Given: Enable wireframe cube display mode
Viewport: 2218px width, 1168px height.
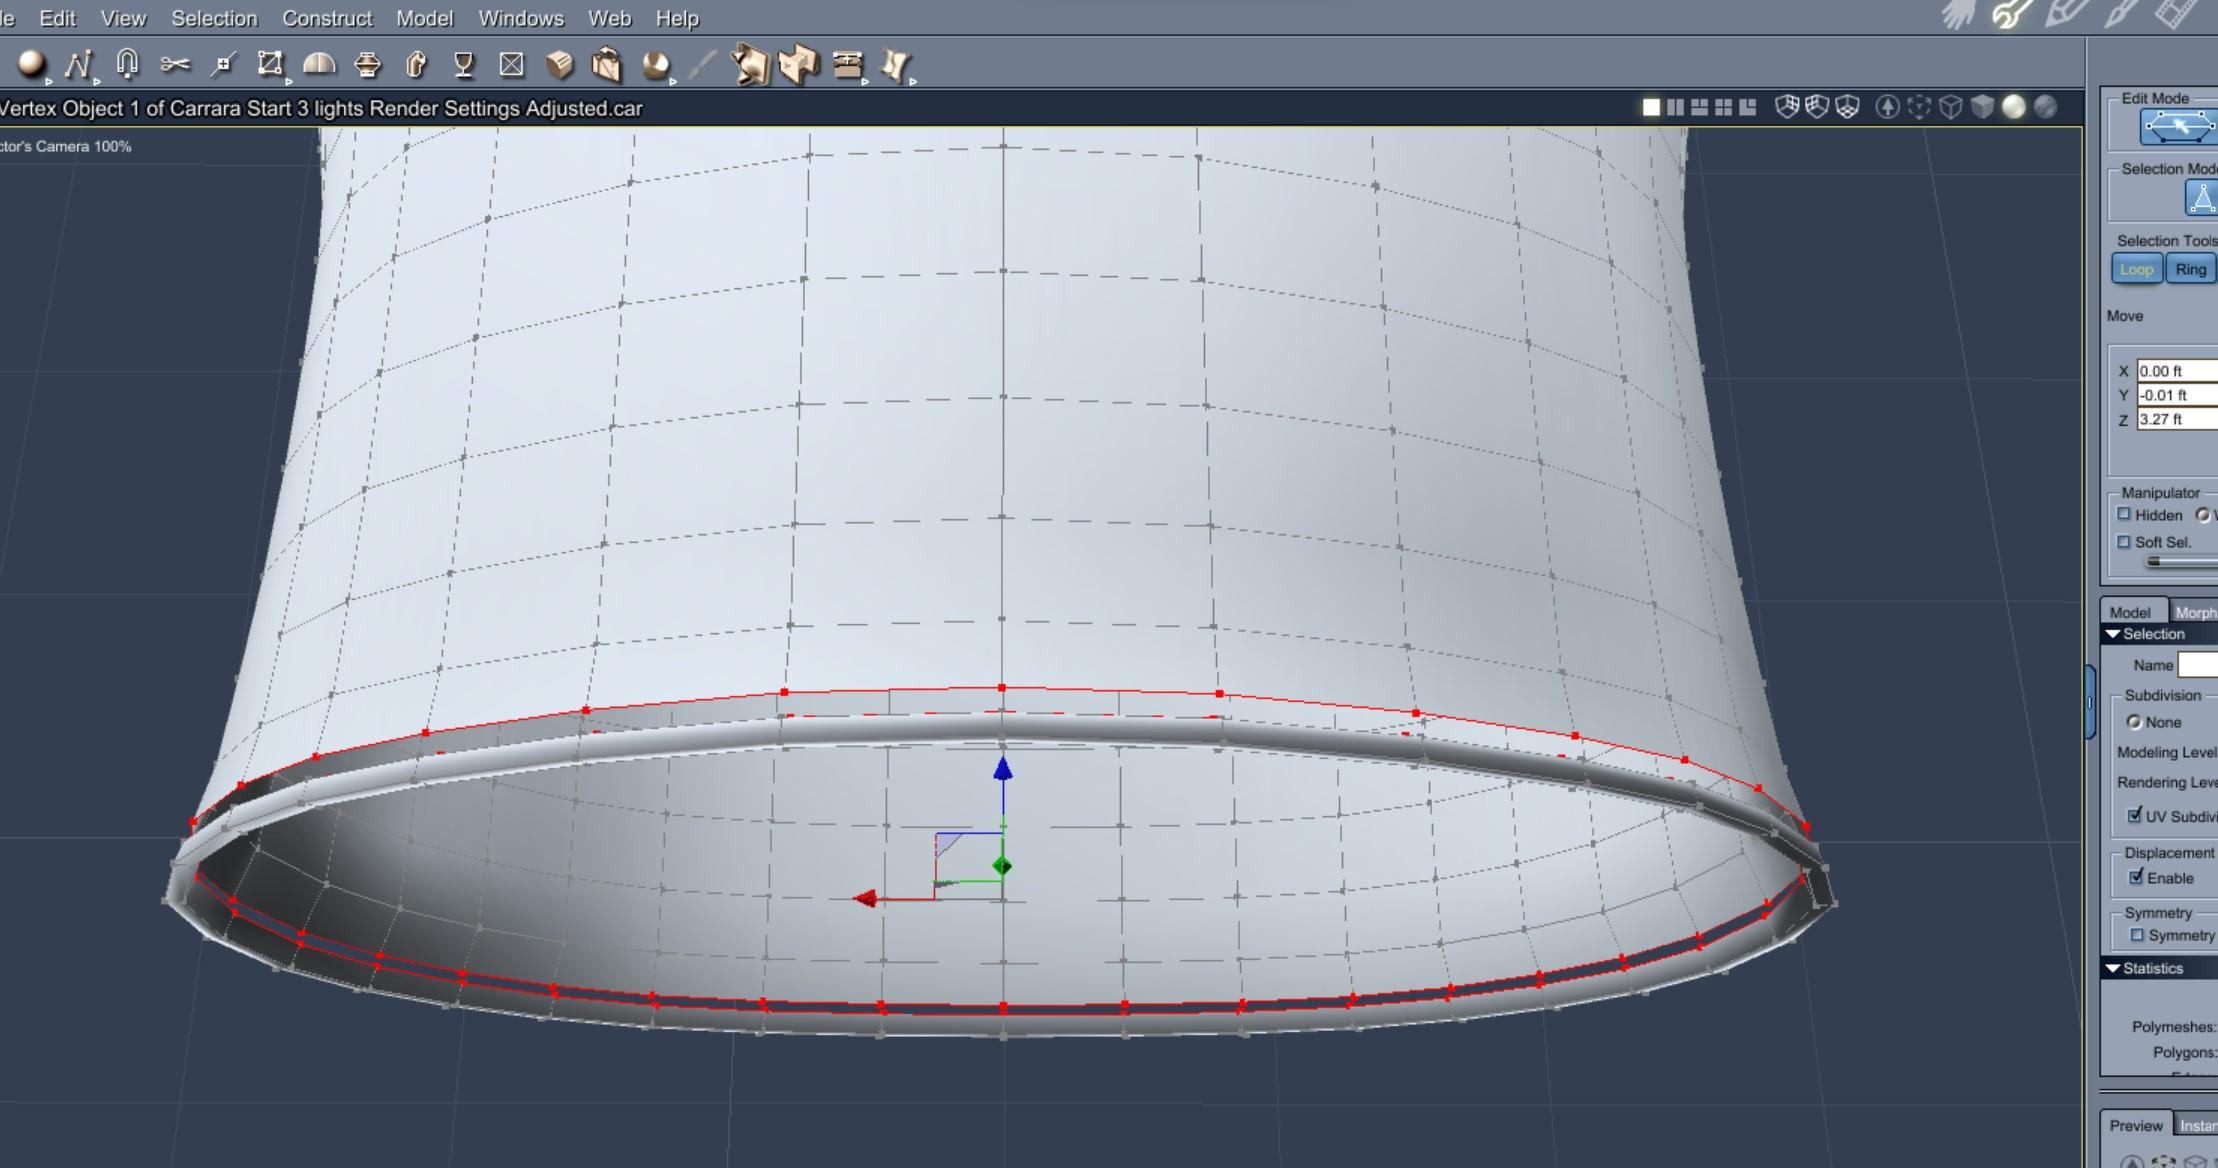Looking at the screenshot, I should pyautogui.click(x=1950, y=107).
